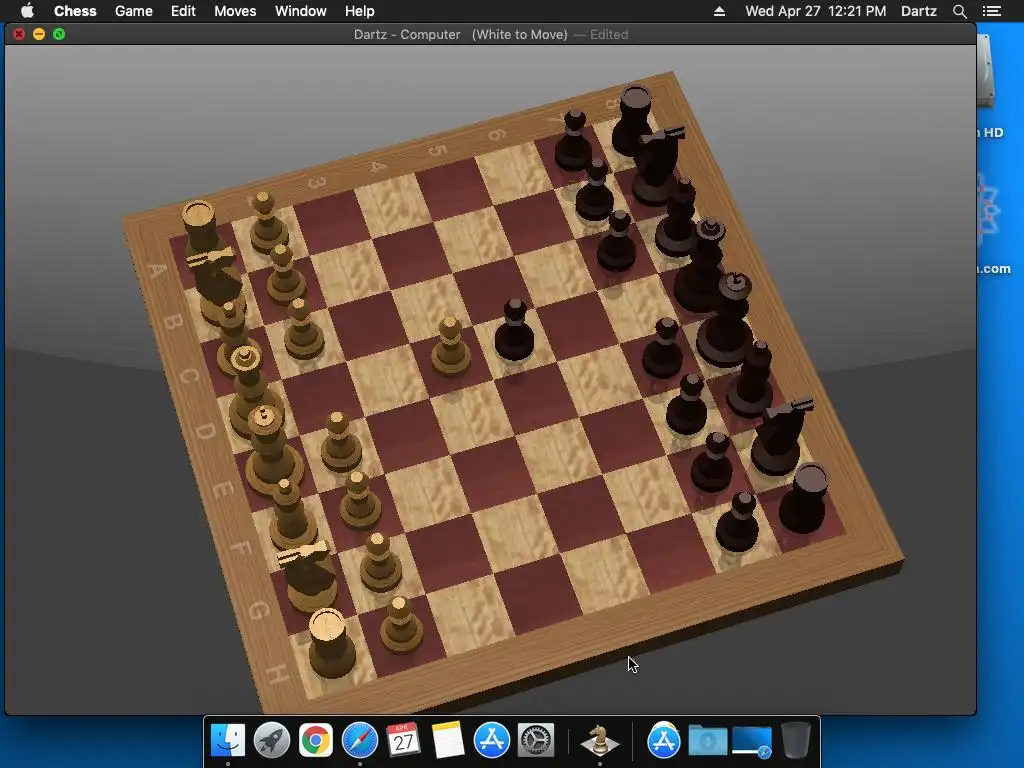The height and width of the screenshot is (768, 1024).
Task: Click the black knight on b8
Action: [x=658, y=167]
